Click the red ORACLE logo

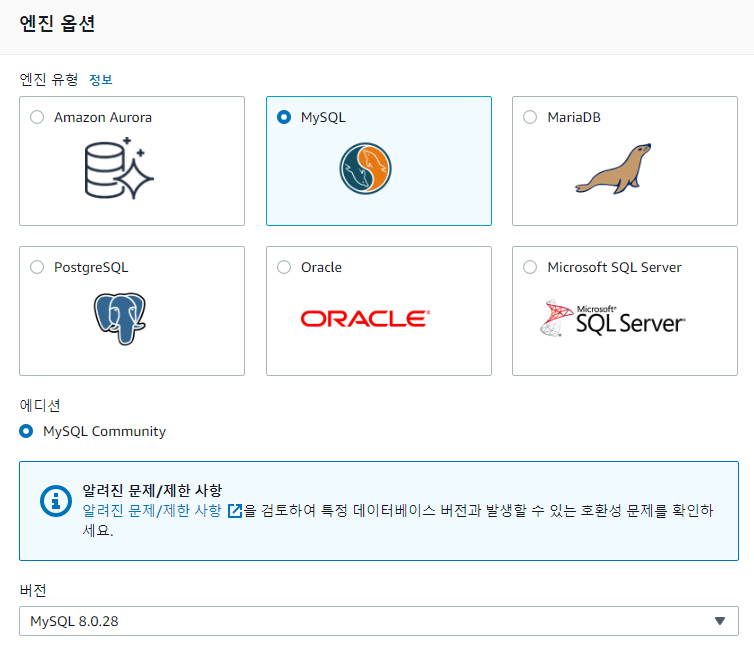[365, 318]
